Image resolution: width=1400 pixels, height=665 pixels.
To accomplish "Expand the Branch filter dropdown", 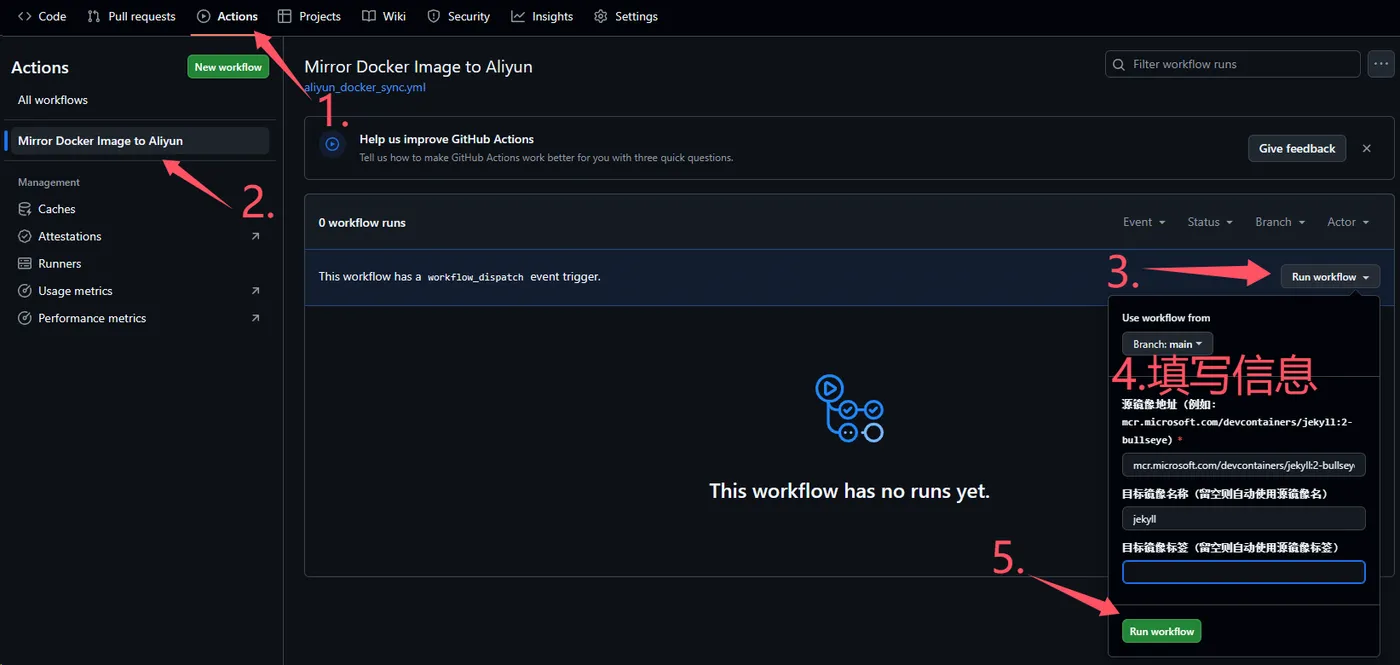I will pyautogui.click(x=1280, y=222).
